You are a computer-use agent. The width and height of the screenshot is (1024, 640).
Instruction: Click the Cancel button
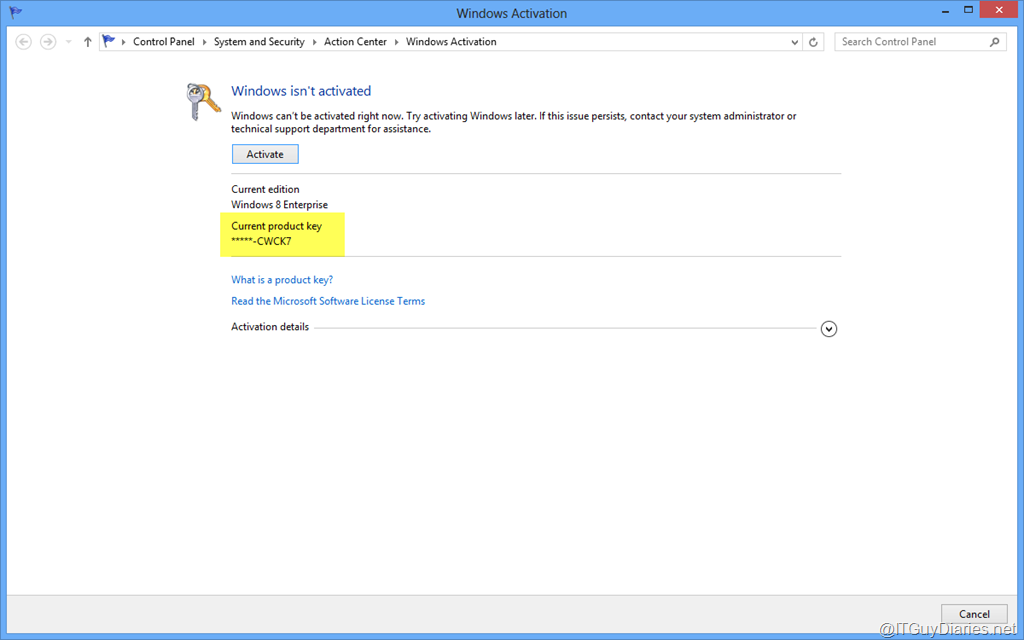[974, 614]
